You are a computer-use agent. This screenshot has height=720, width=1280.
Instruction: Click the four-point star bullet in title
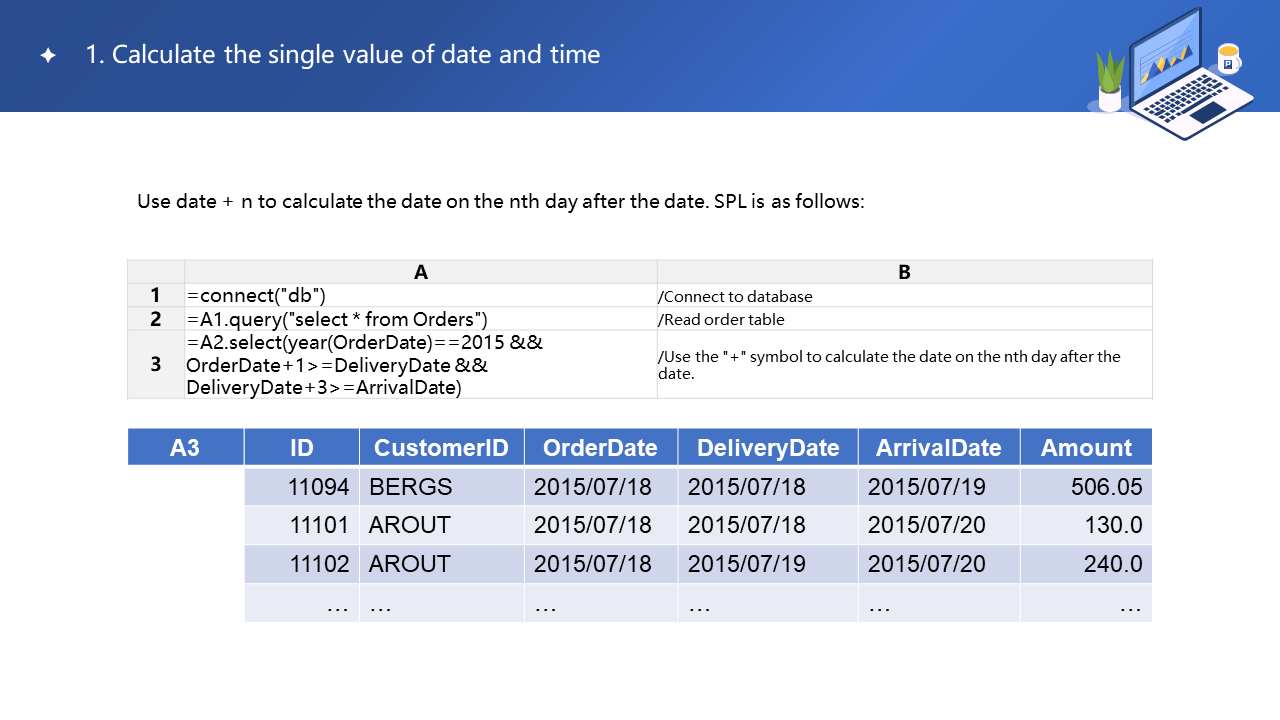[47, 56]
